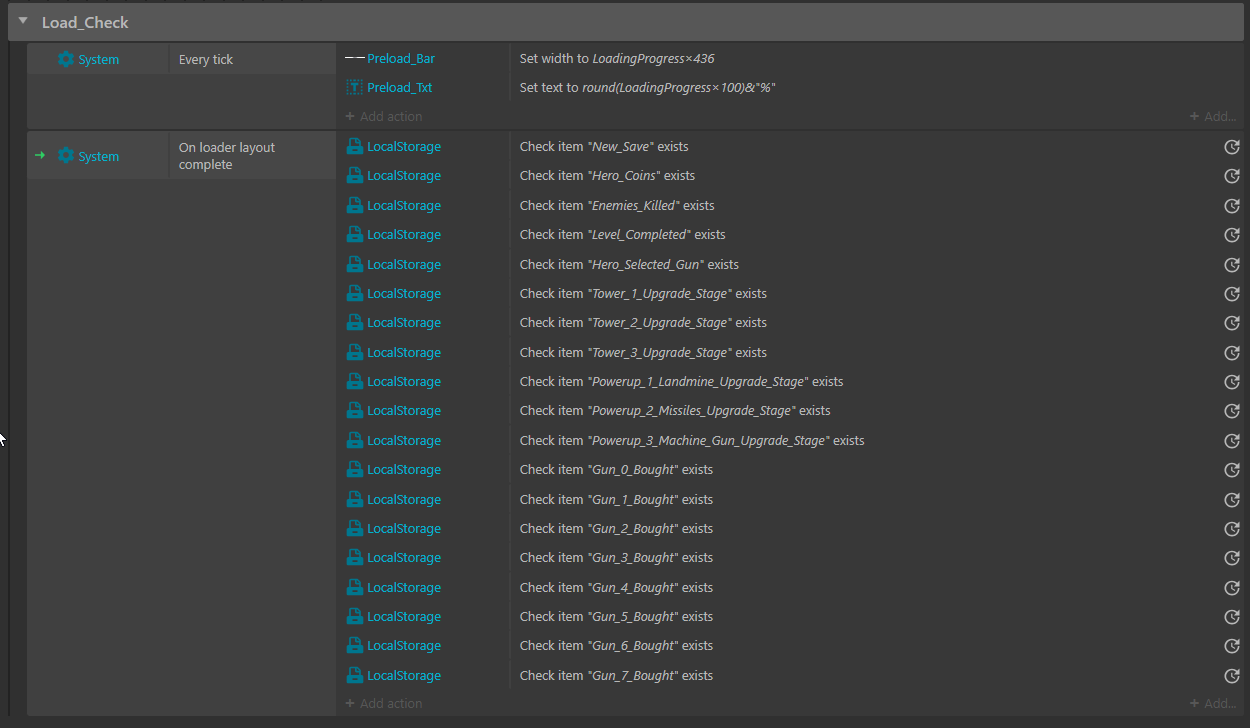1250x728 pixels.
Task: Click the async clock icon on the Gun_5_Bought row
Action: pos(1232,617)
